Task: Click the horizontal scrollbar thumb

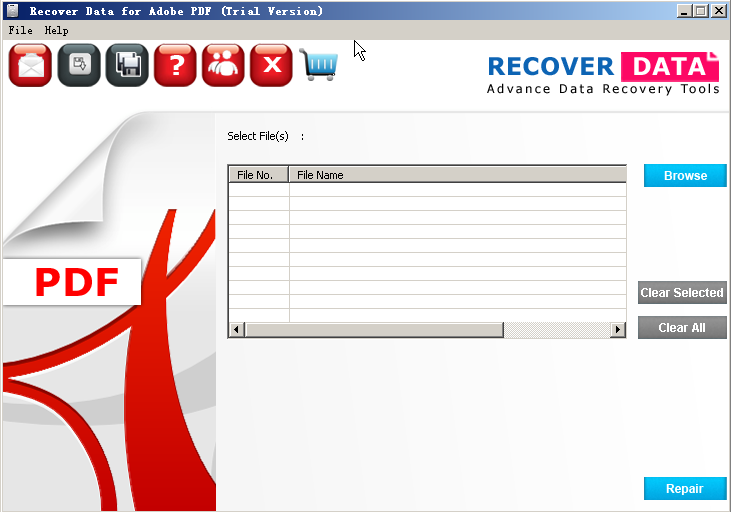Action: (374, 330)
